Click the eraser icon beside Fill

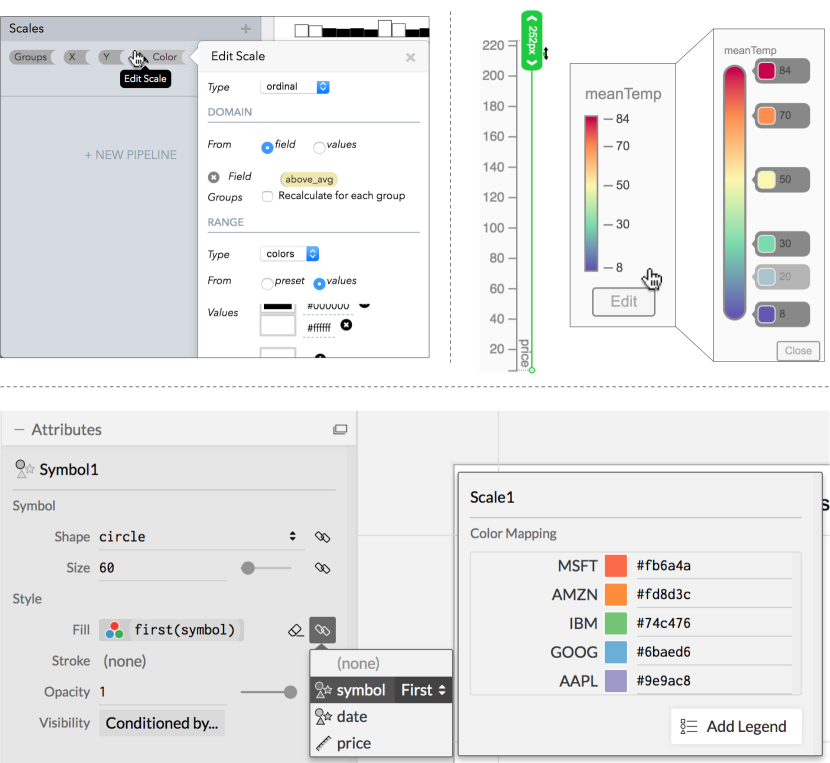coord(294,630)
